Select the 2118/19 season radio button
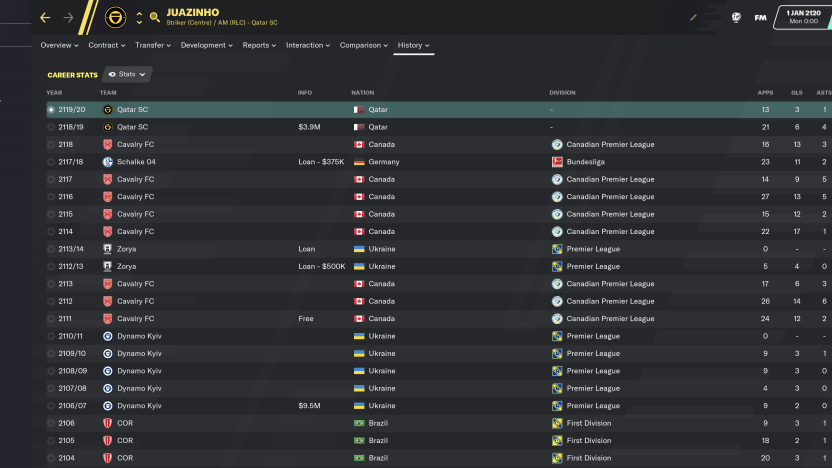The image size is (832, 468). [x=51, y=127]
